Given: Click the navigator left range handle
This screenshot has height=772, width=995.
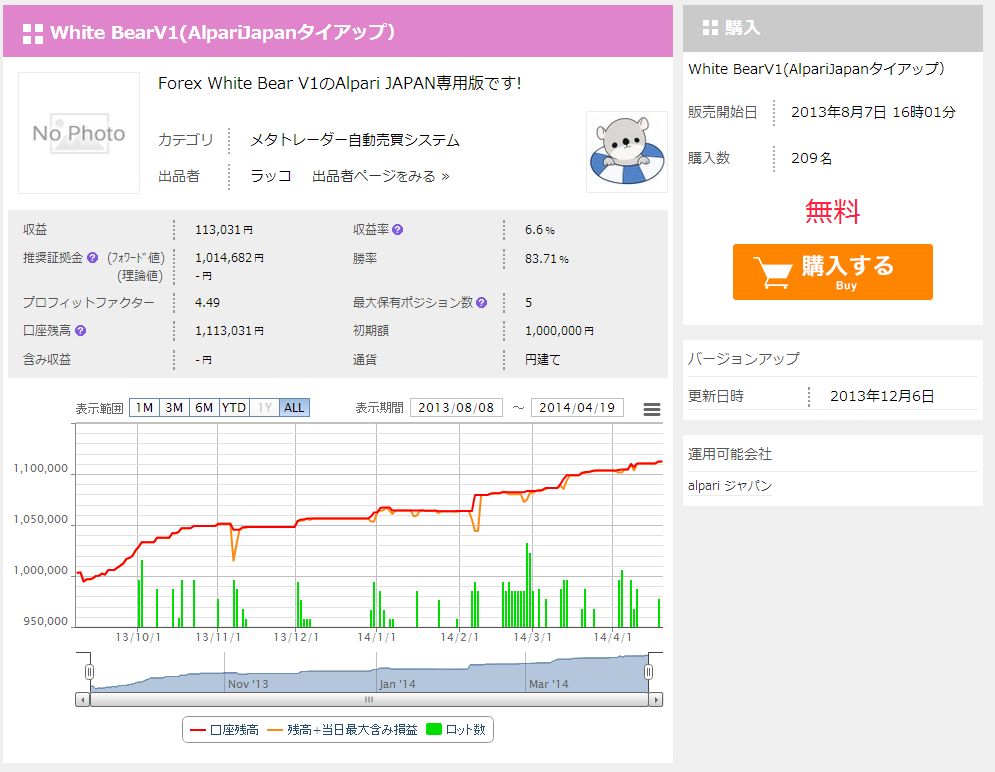Looking at the screenshot, I should (x=89, y=672).
